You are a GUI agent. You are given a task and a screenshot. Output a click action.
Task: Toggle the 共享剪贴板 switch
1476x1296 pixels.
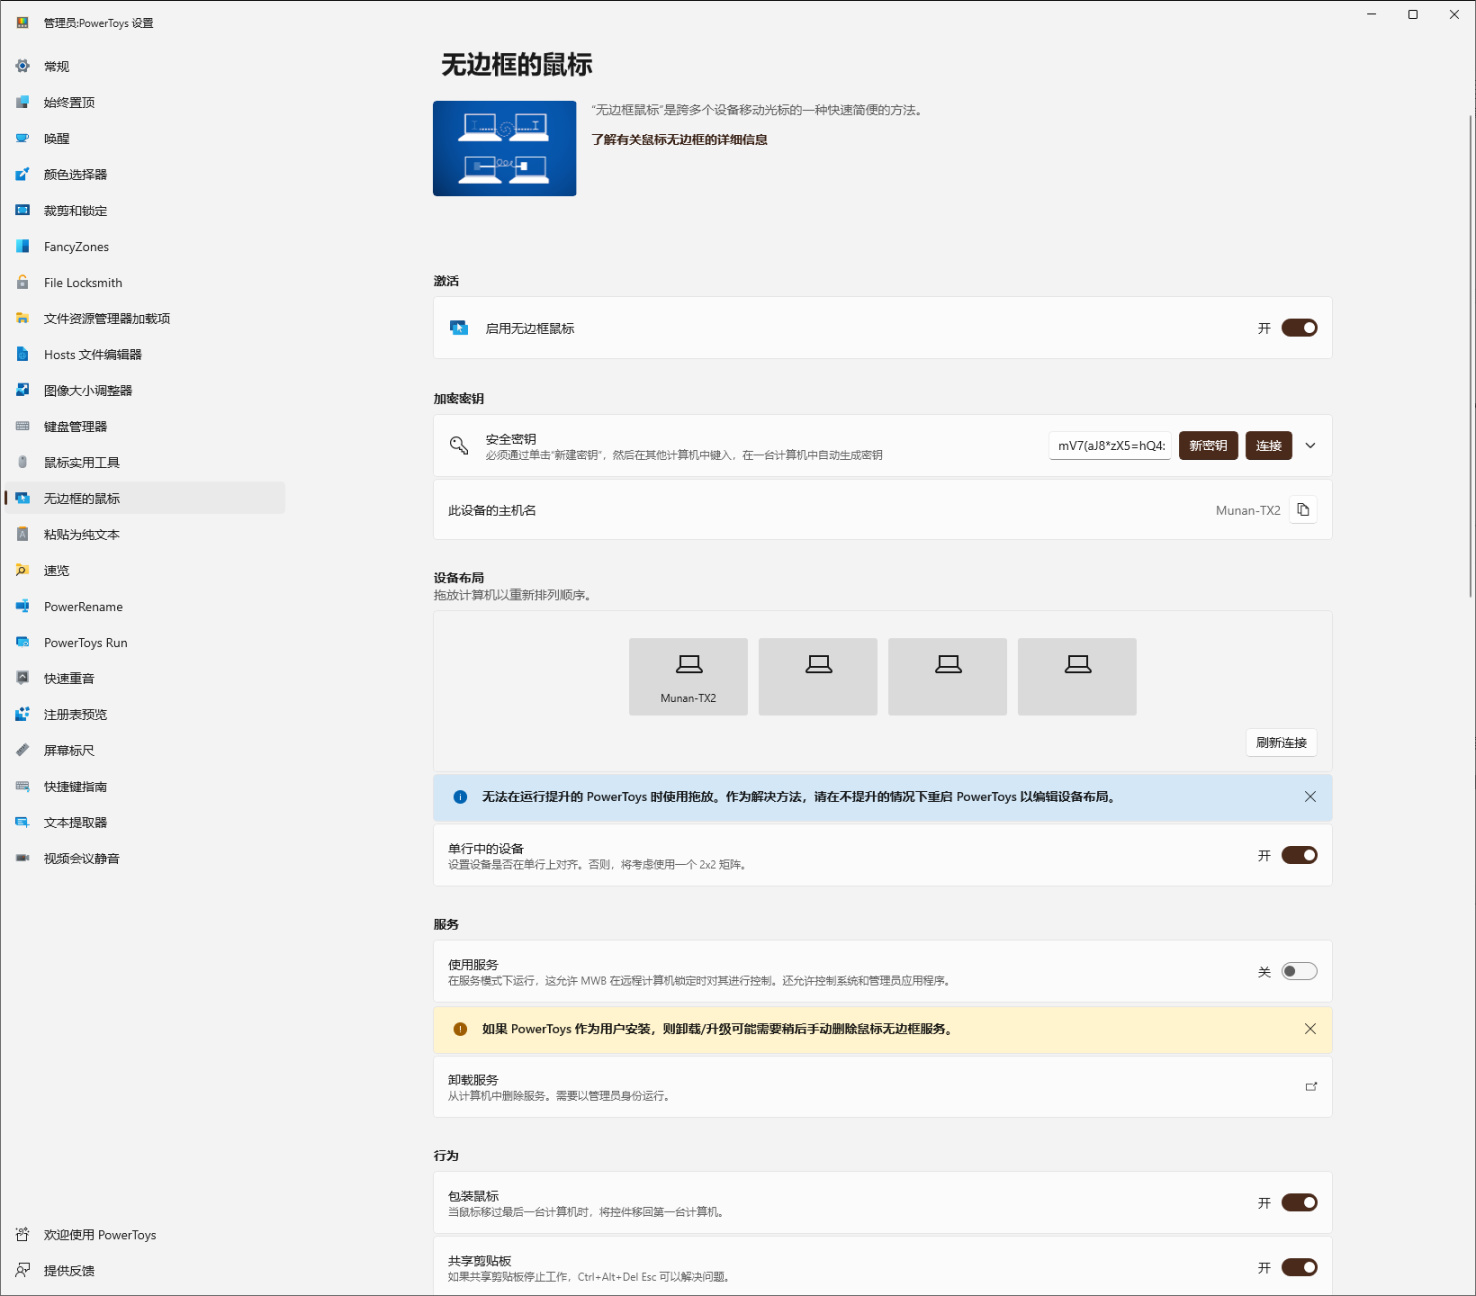pyautogui.click(x=1299, y=1268)
